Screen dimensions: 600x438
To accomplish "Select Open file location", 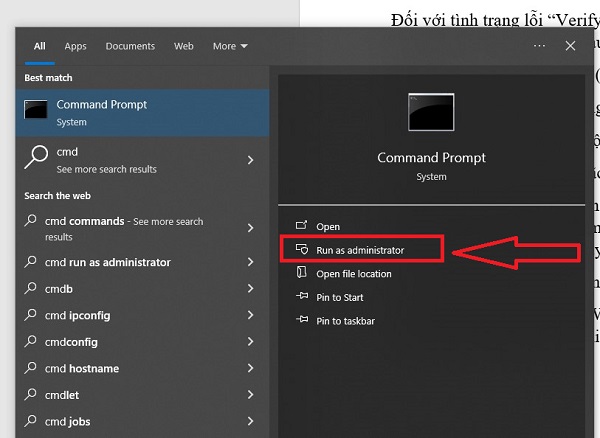I will coord(354,274).
